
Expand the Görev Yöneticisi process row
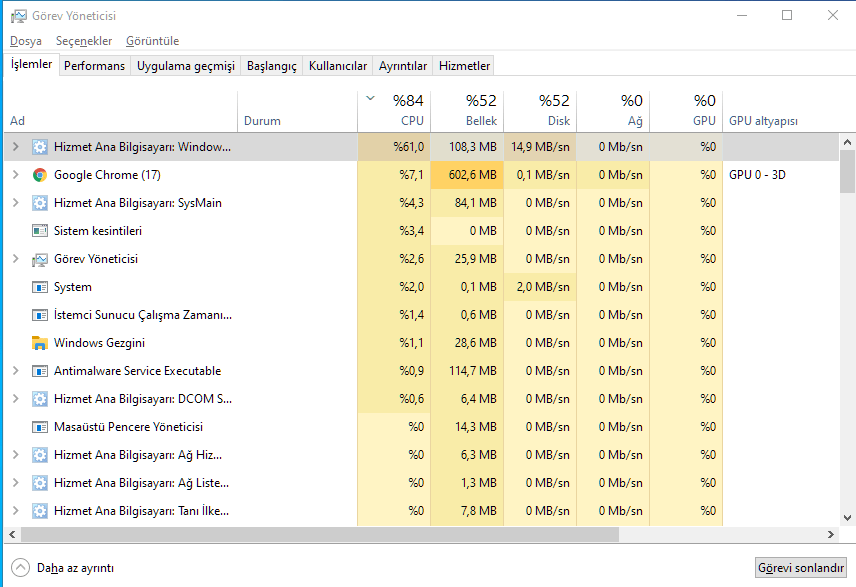pos(16,259)
